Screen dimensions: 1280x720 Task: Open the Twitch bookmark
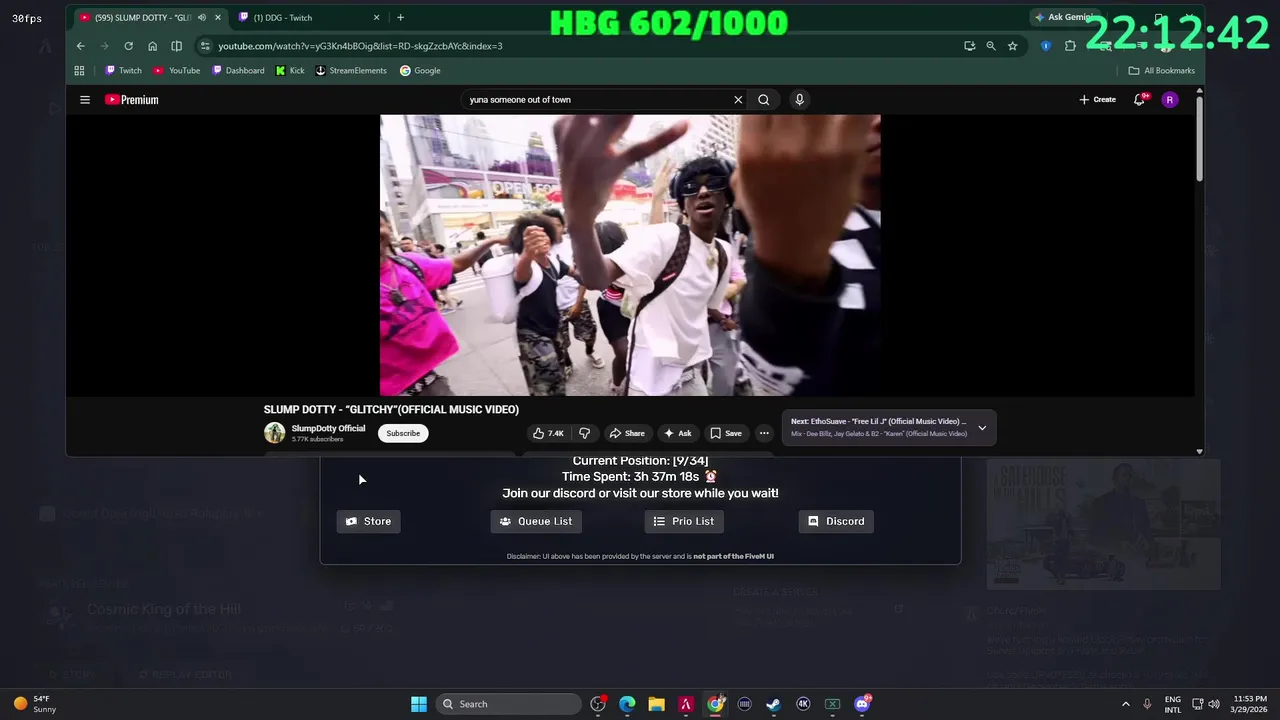click(x=124, y=71)
